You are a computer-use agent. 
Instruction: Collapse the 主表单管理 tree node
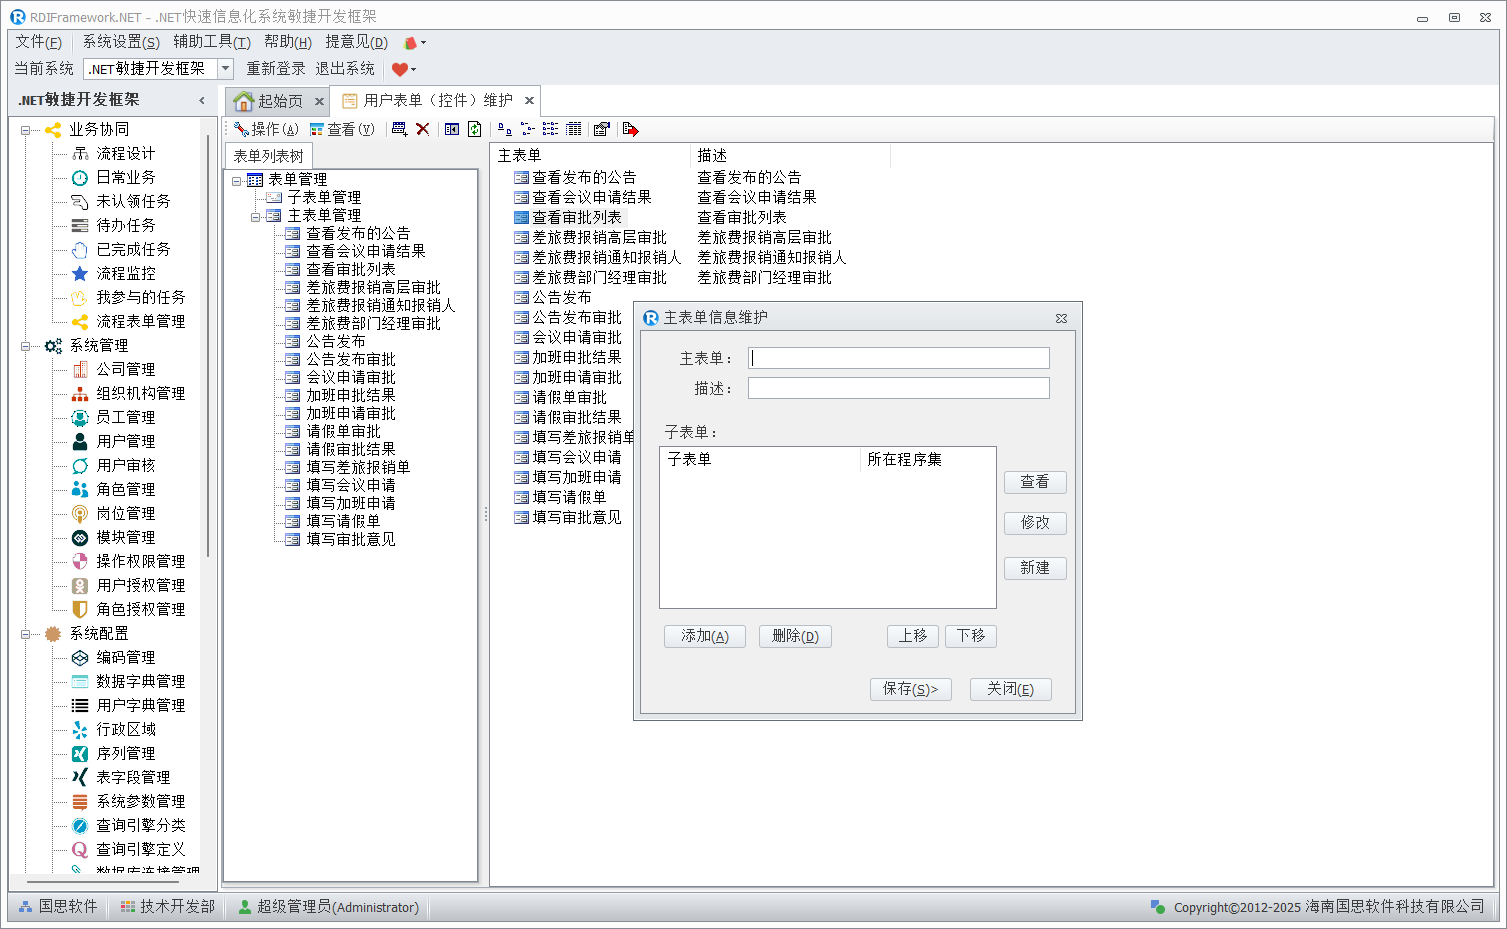pyautogui.click(x=256, y=216)
